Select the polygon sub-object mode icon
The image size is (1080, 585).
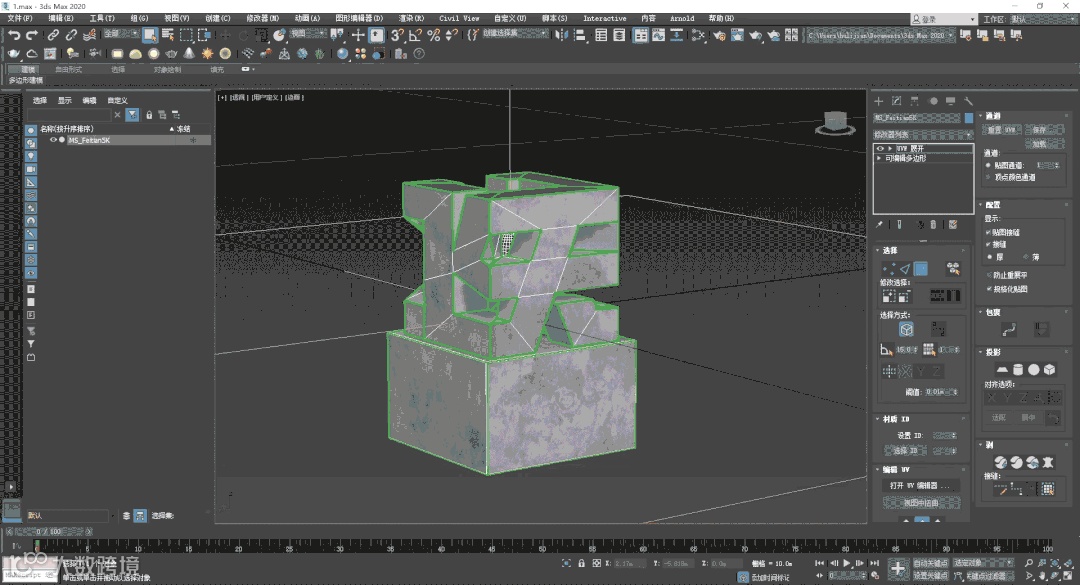tap(921, 268)
